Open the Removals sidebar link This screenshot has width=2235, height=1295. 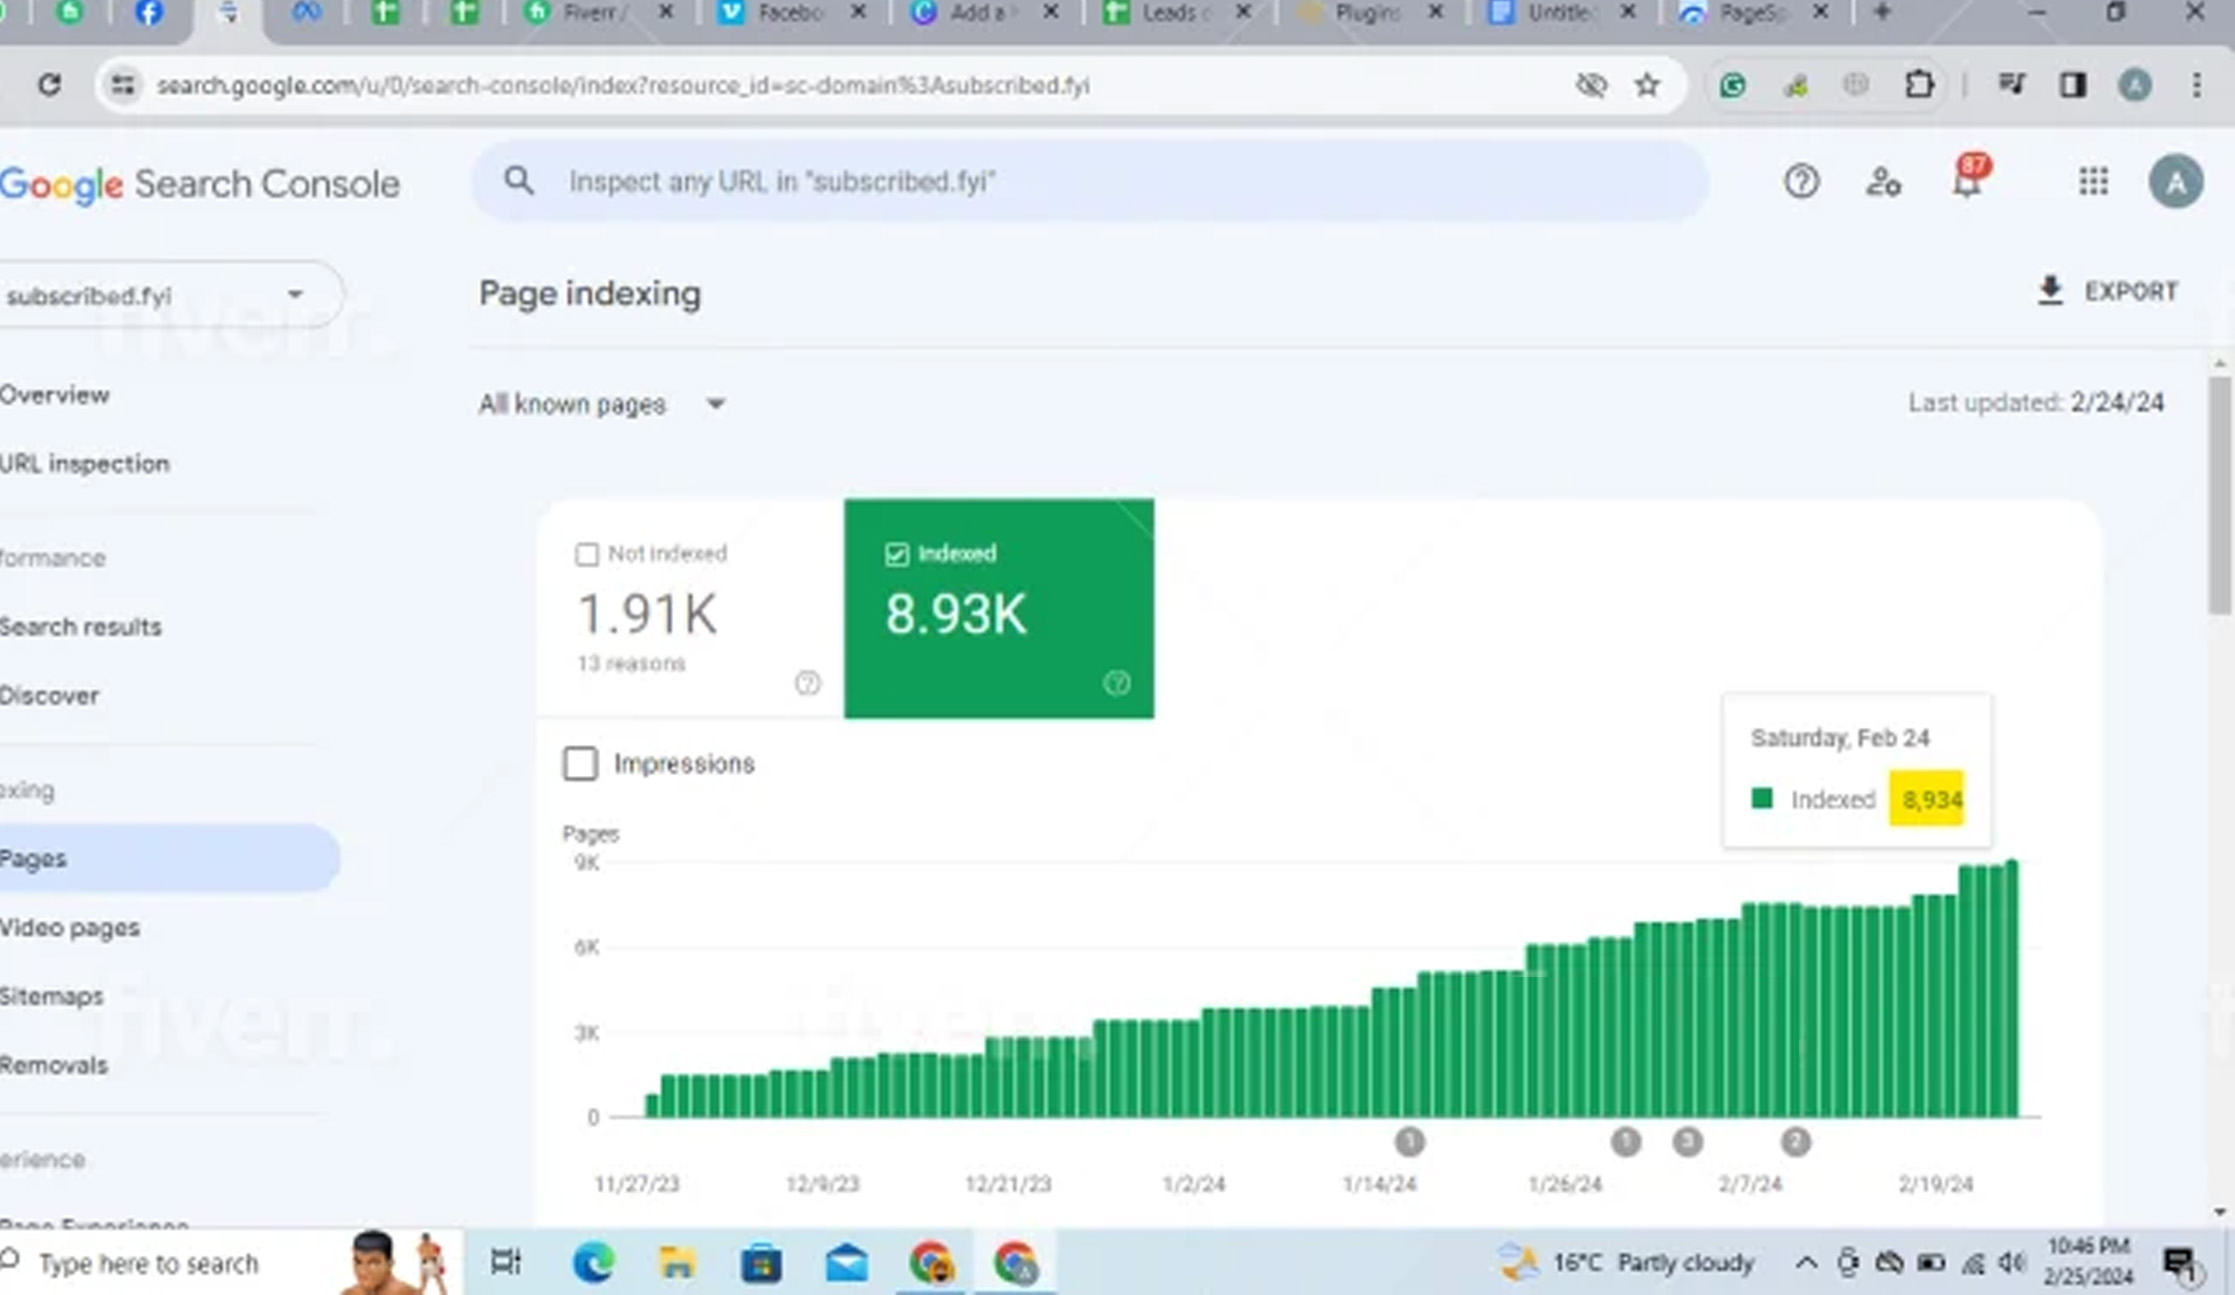[x=54, y=1065]
